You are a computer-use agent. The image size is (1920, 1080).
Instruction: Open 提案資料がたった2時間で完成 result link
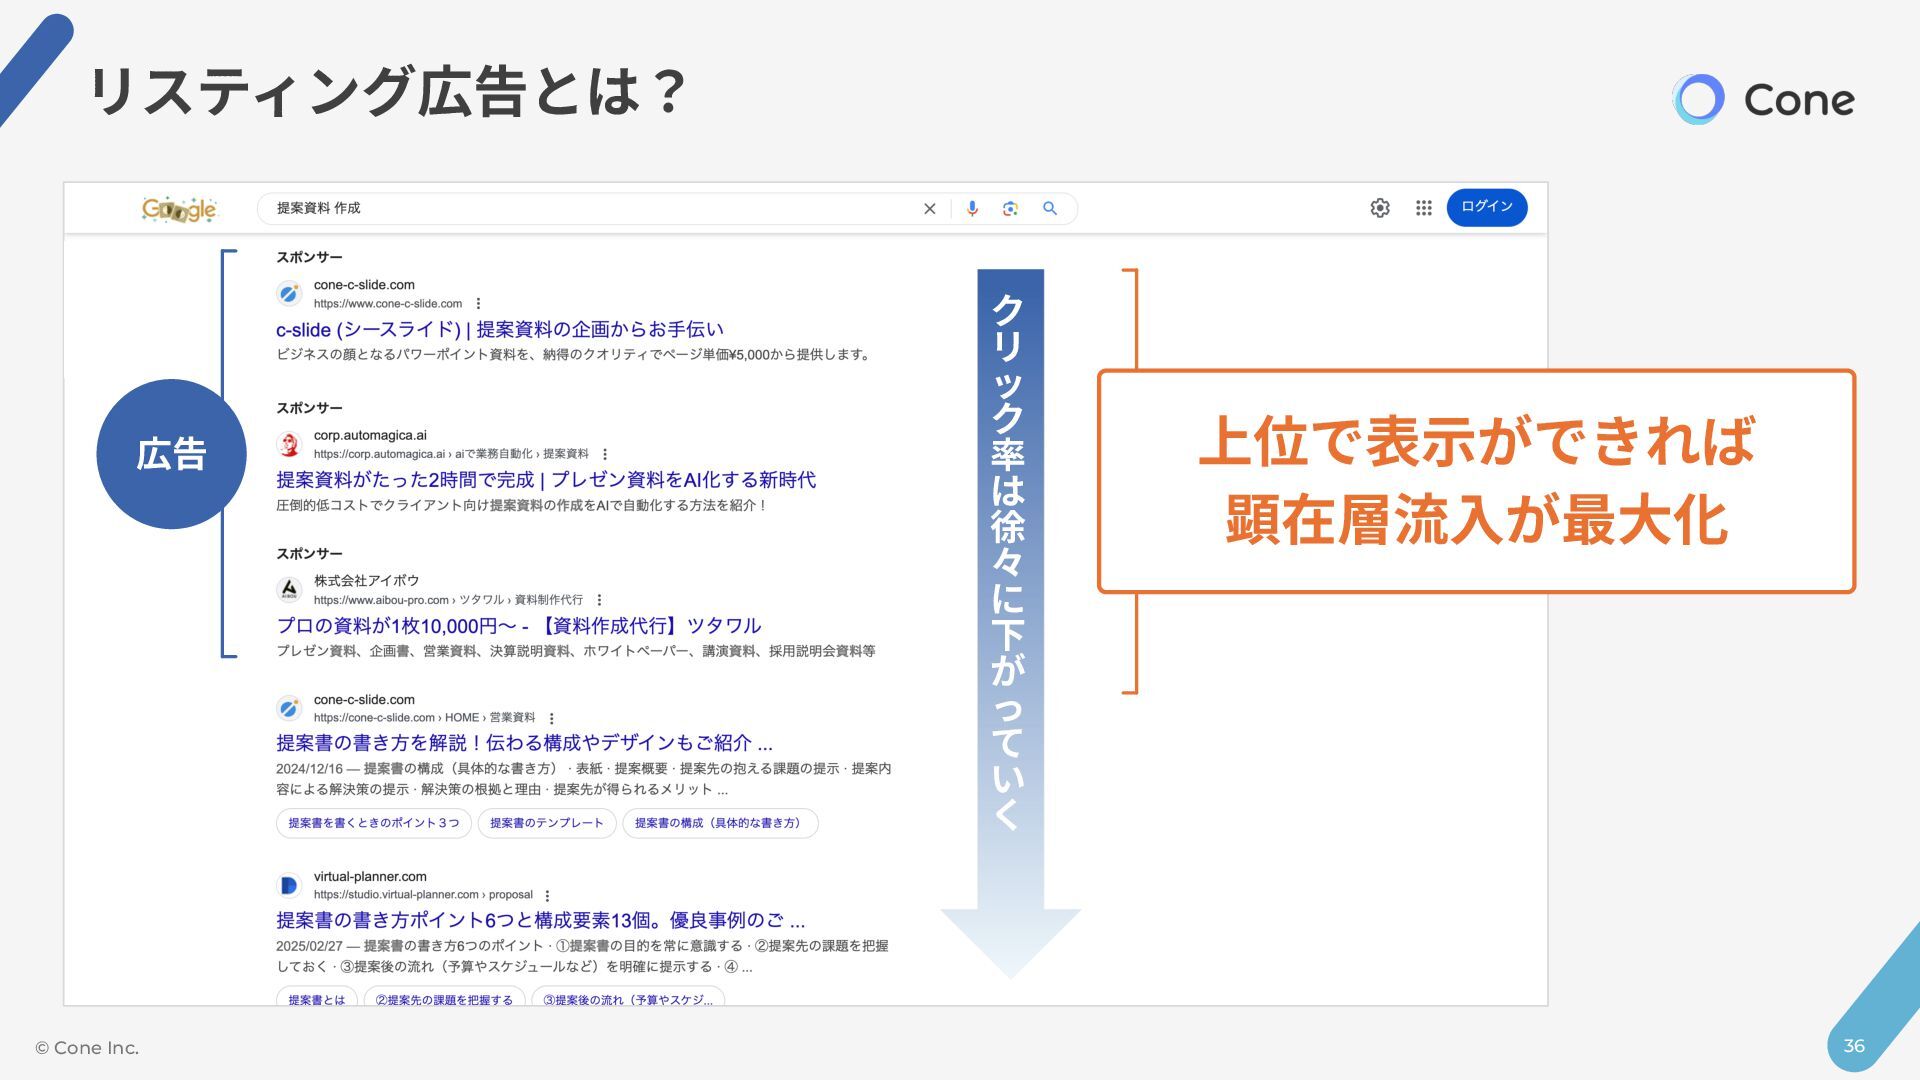(x=545, y=480)
